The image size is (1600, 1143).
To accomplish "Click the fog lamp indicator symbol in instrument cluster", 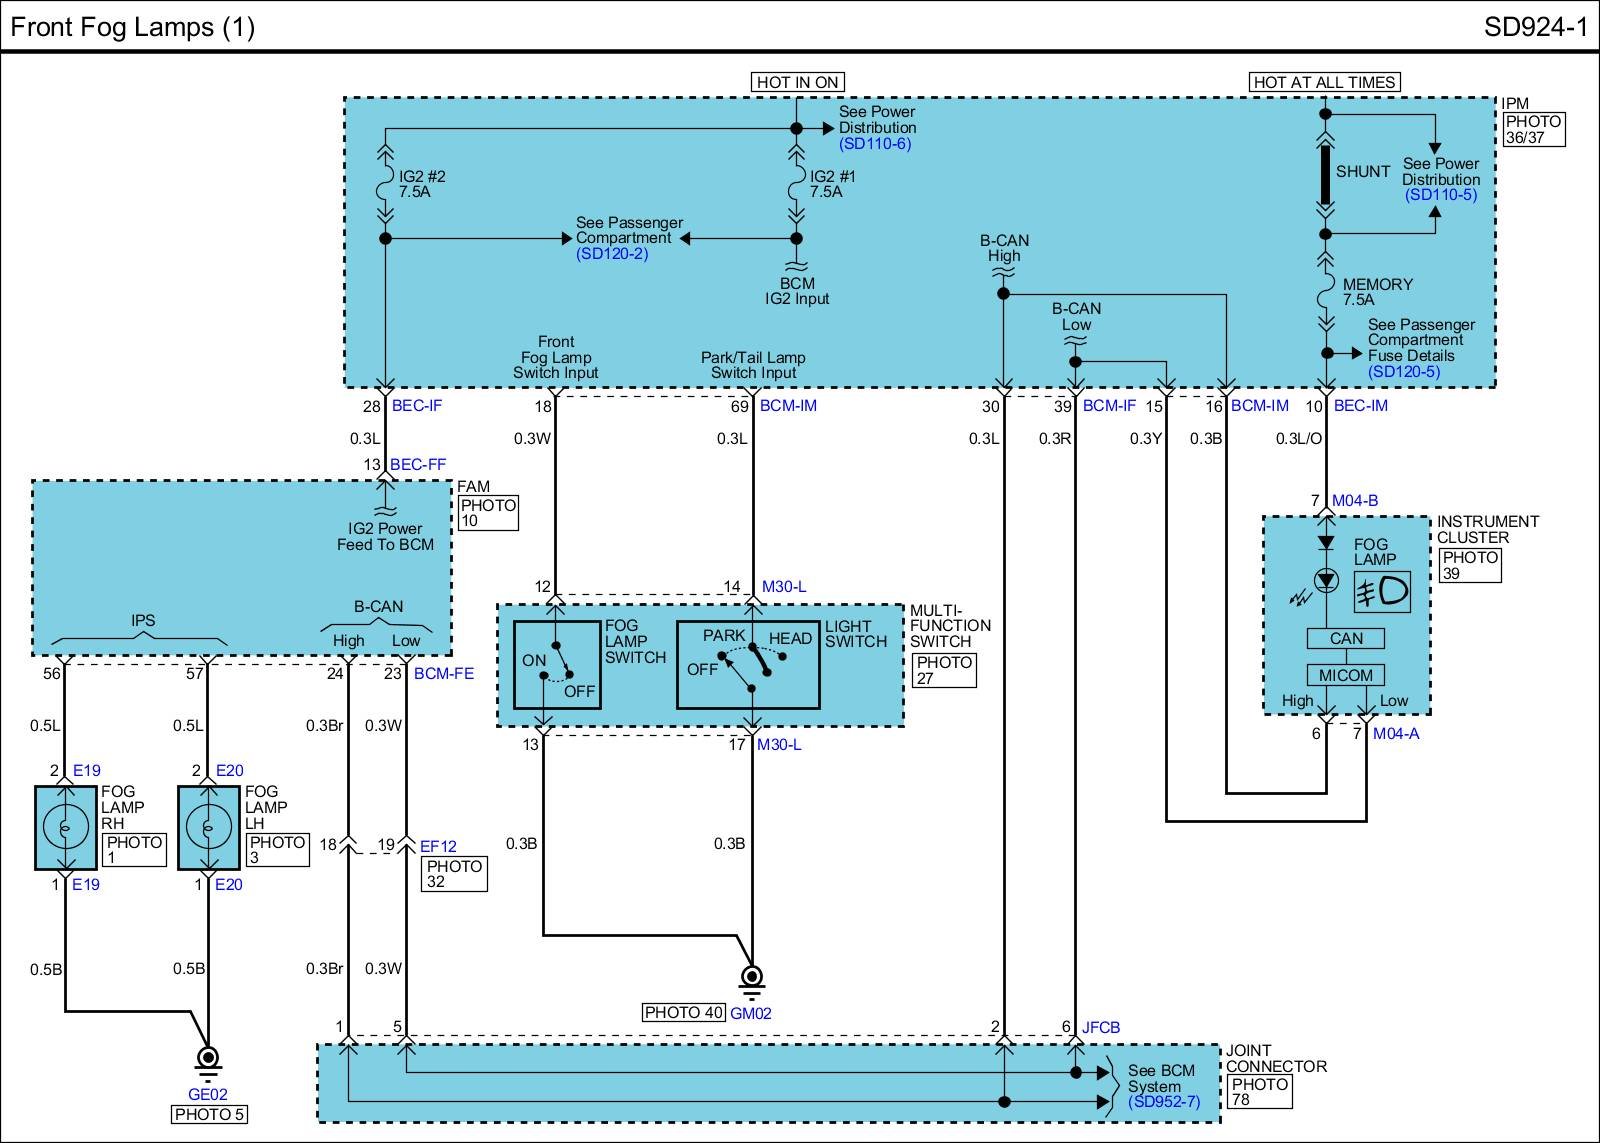I will 1385,592.
